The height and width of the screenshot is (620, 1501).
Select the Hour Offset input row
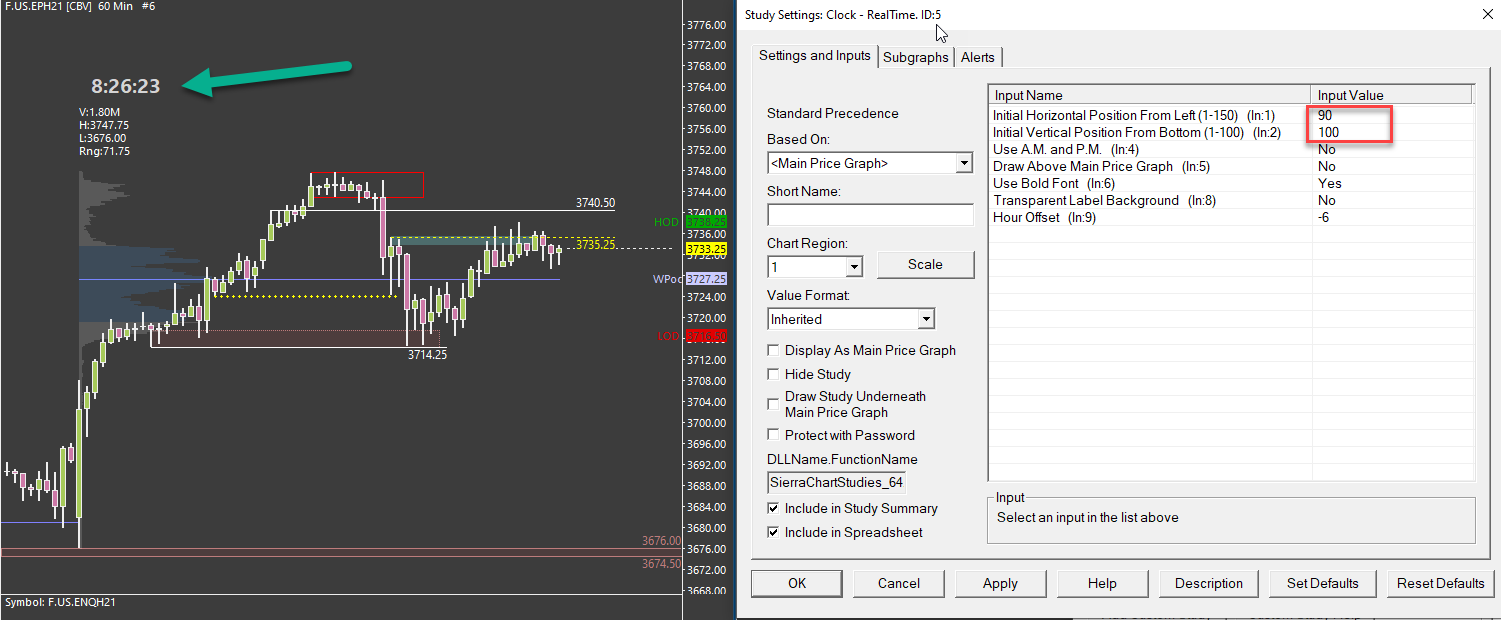(x=1231, y=217)
